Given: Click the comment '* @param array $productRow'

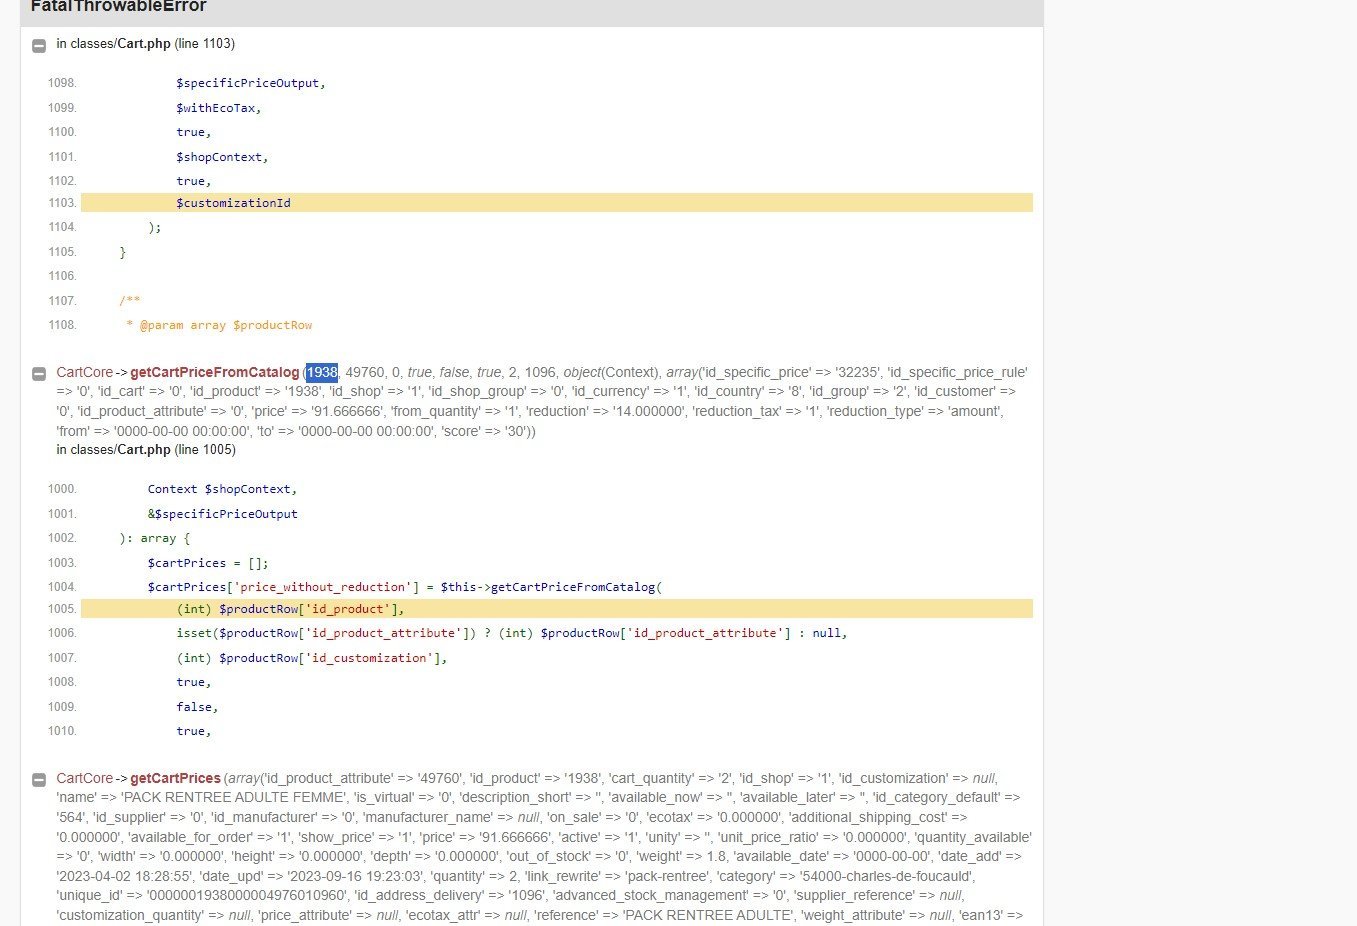Looking at the screenshot, I should click(219, 325).
